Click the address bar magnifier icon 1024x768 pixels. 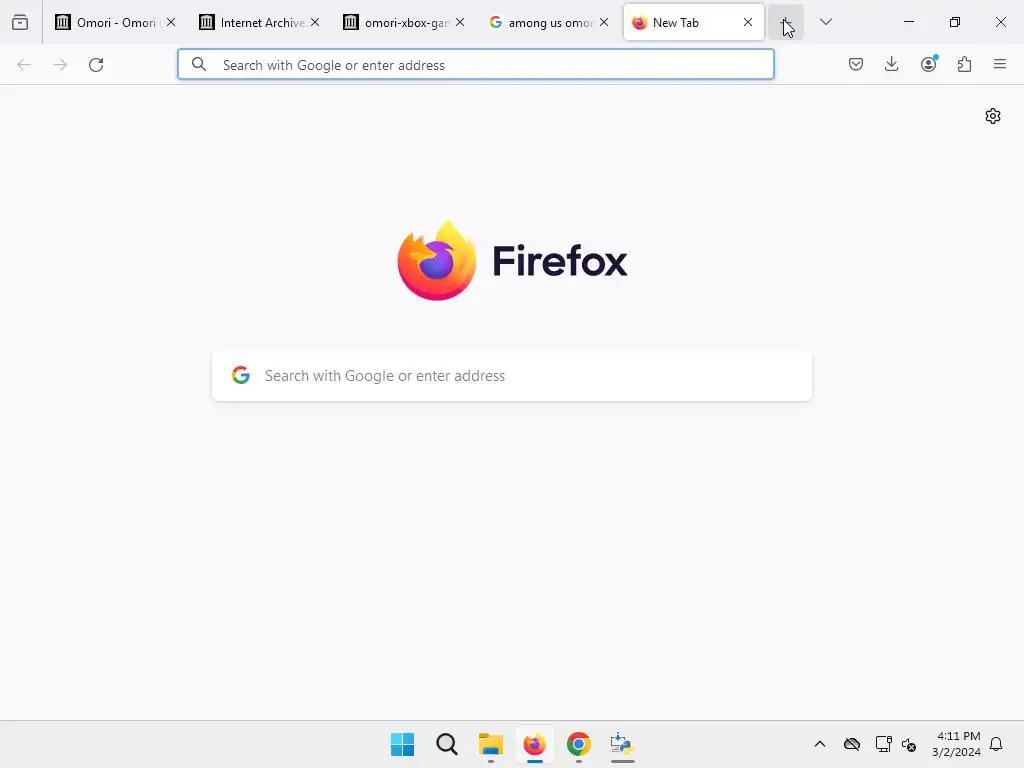[x=199, y=64]
